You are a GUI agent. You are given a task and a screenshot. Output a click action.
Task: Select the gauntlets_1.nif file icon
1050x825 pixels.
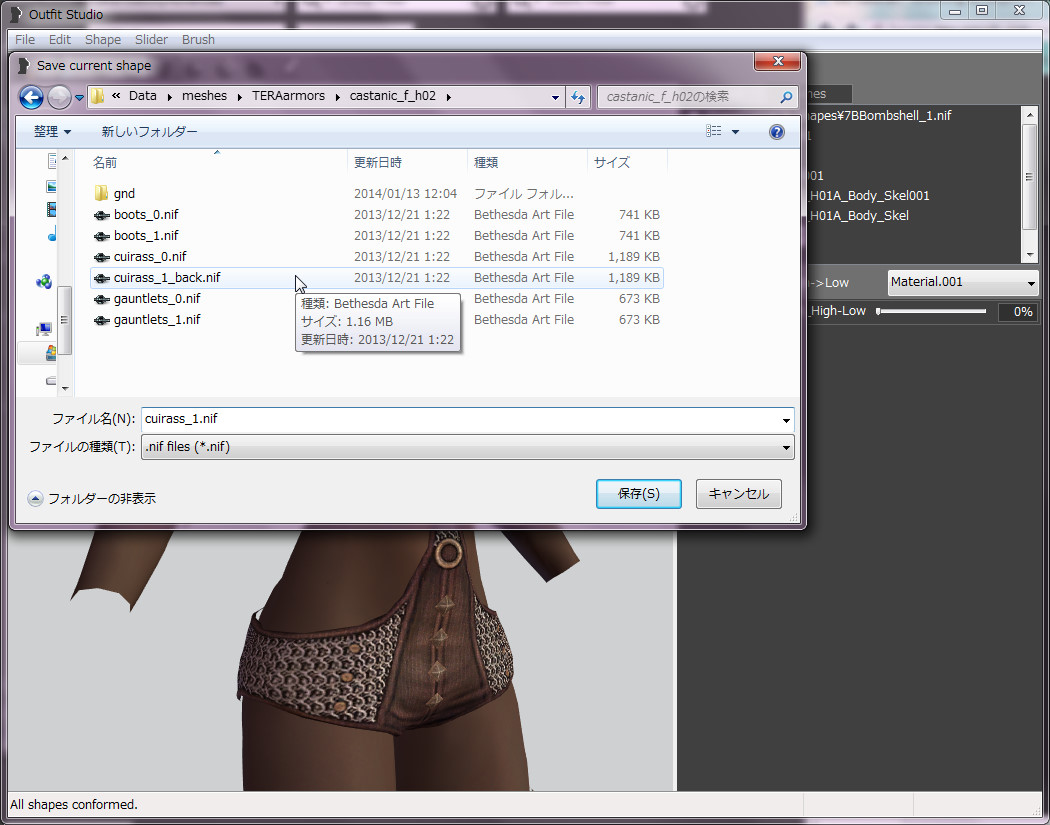101,320
